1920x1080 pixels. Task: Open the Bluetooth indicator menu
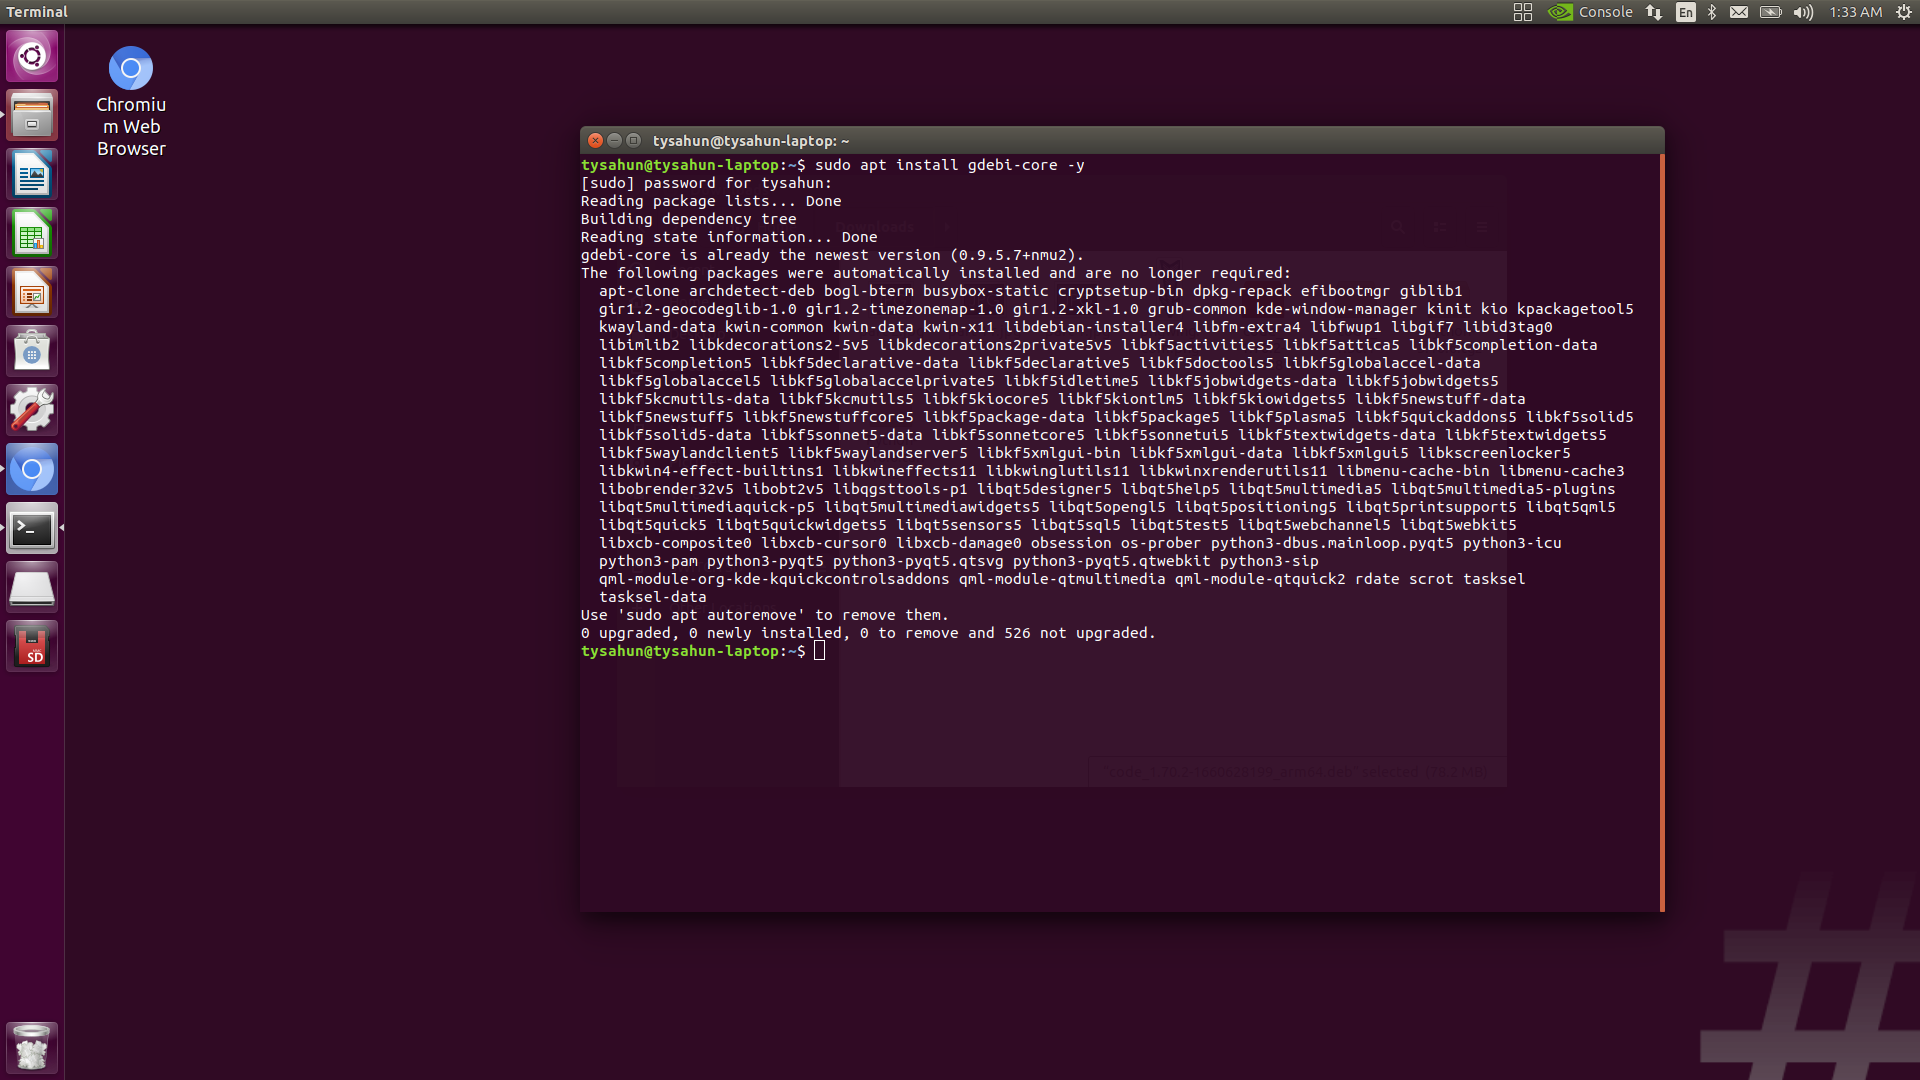(x=1712, y=12)
